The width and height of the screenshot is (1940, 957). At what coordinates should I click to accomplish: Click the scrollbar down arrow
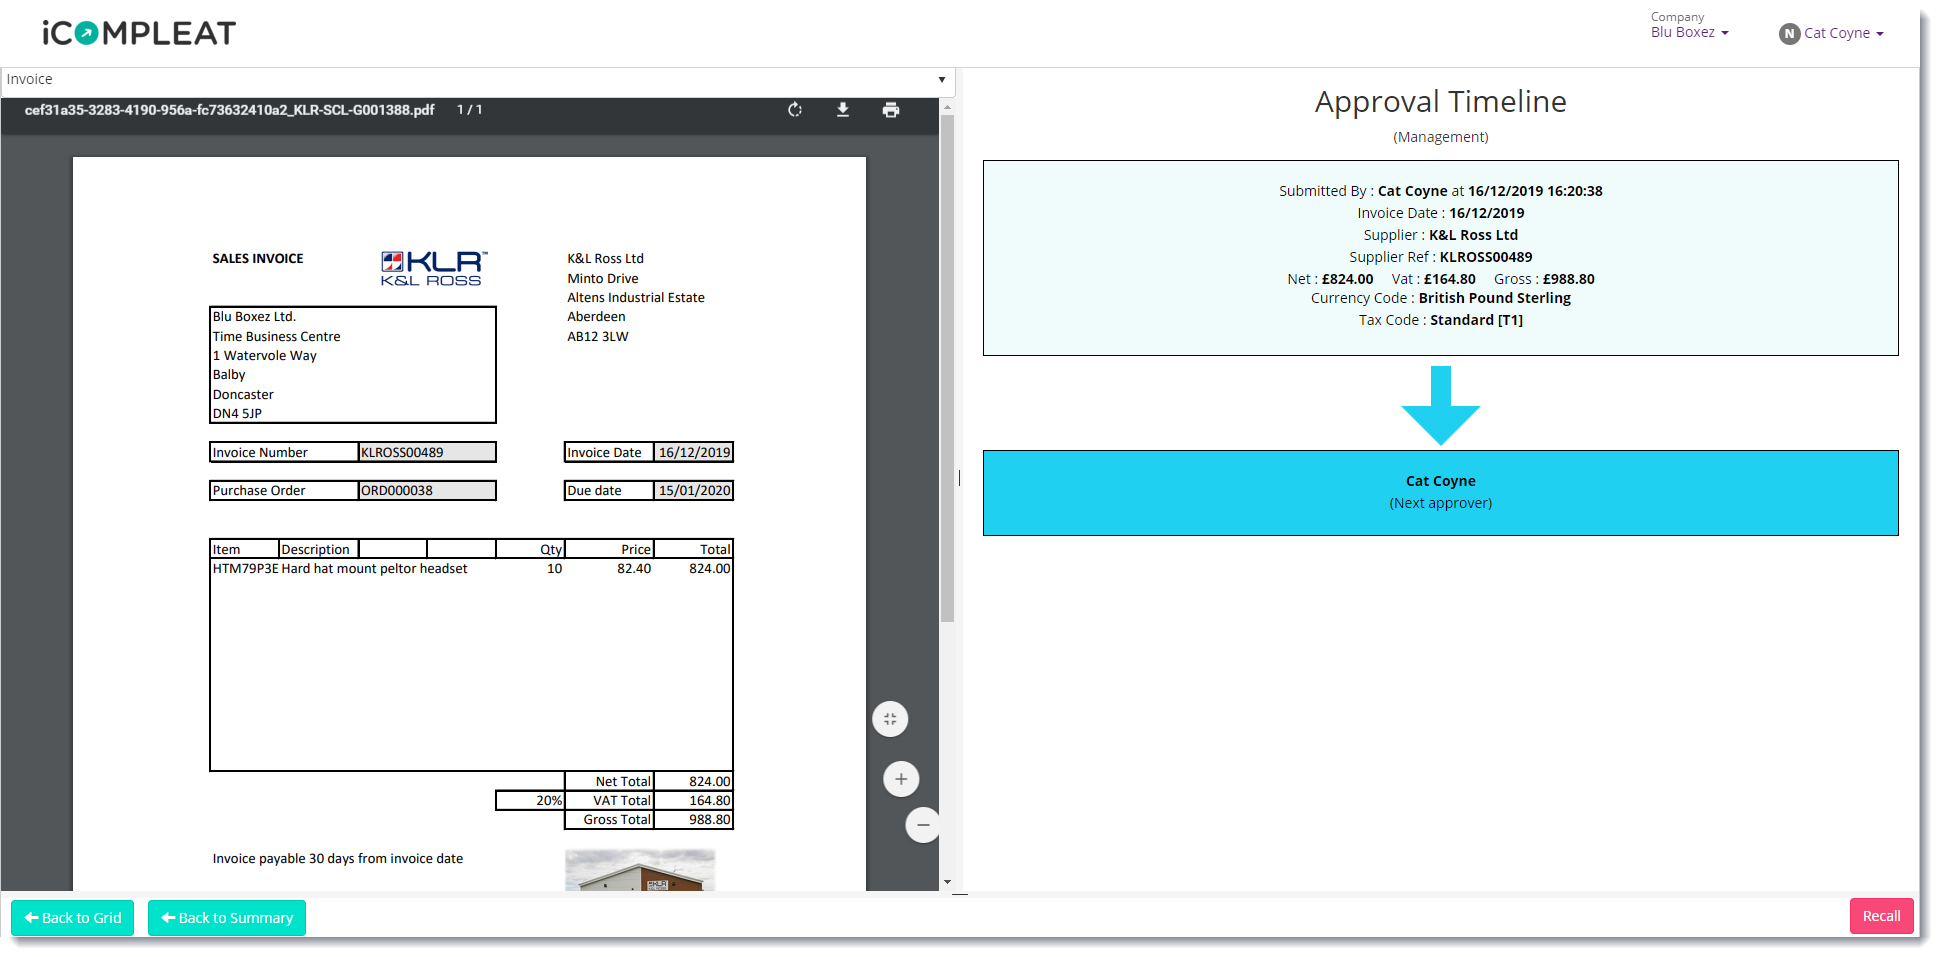(x=947, y=882)
